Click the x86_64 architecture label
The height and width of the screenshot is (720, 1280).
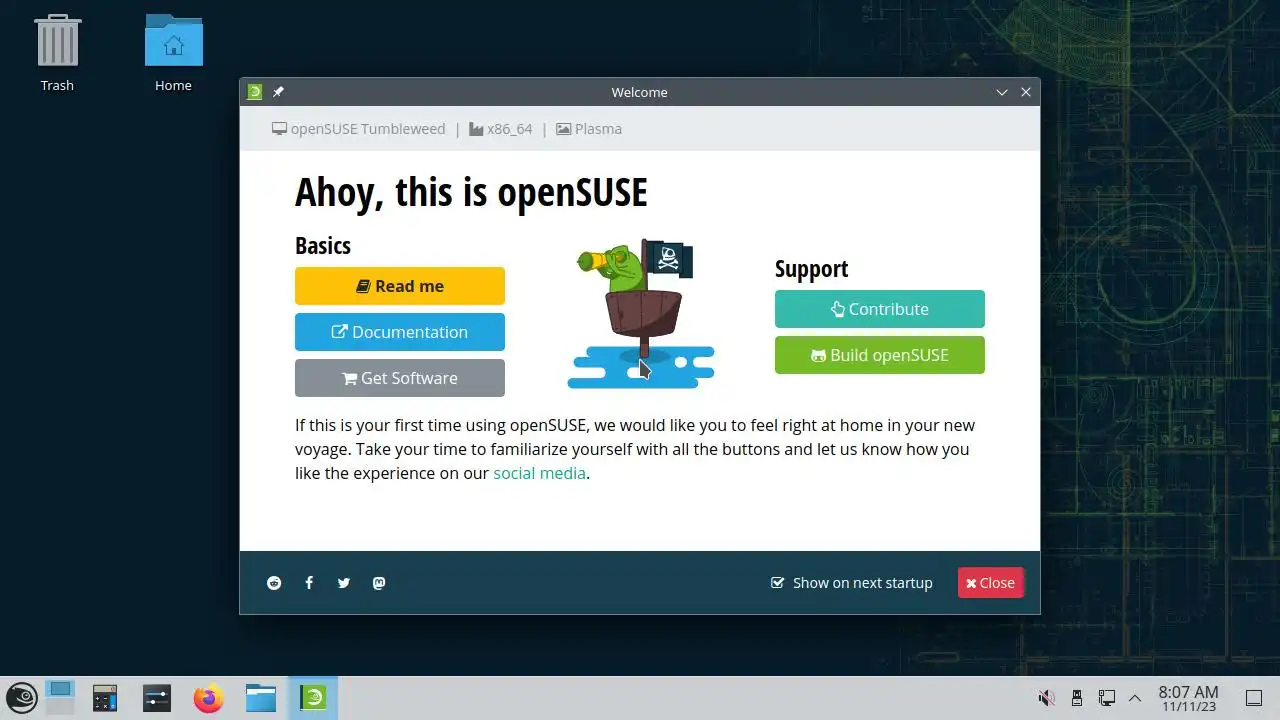500,129
